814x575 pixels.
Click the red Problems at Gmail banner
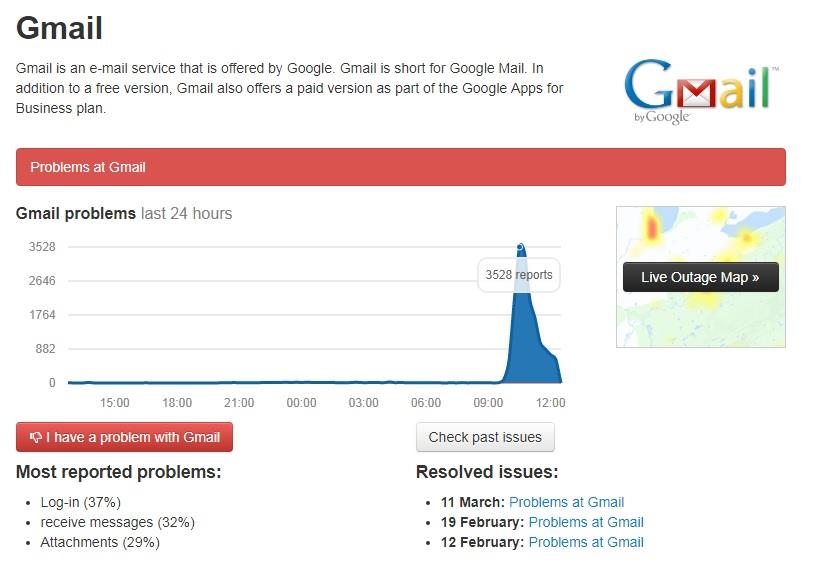[401, 167]
